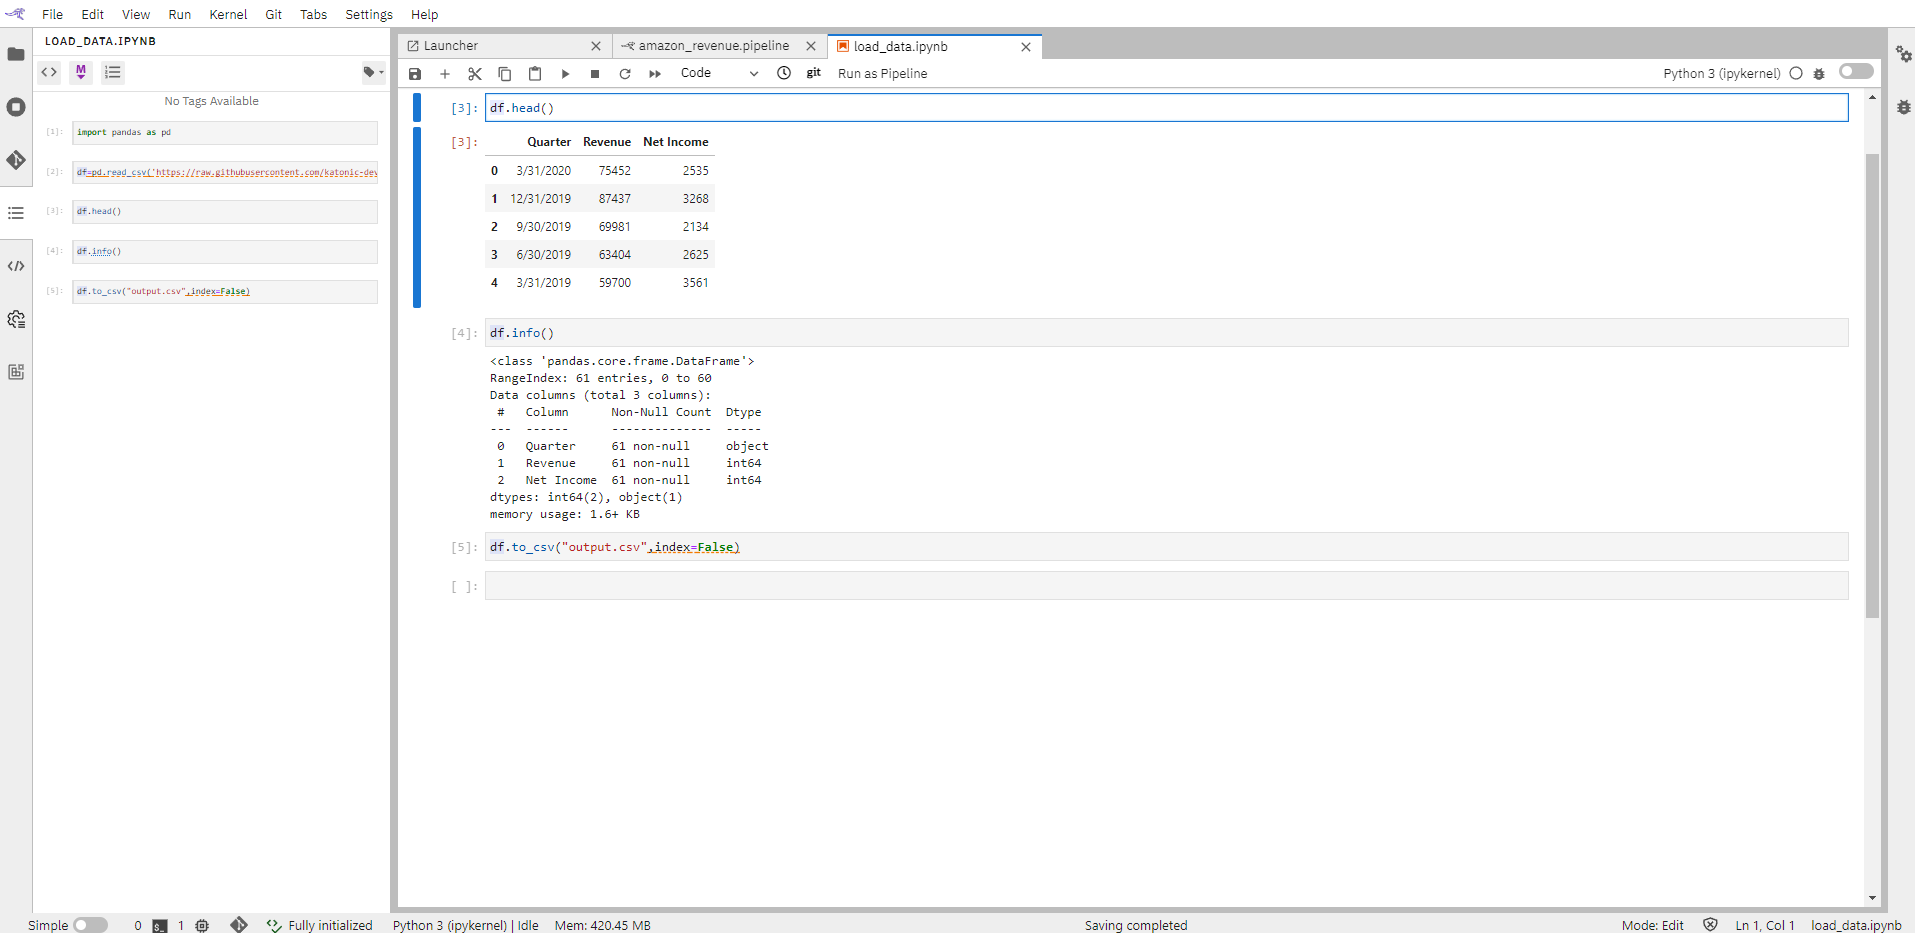Close the Launcher tab
This screenshot has width=1915, height=933.
(596, 46)
